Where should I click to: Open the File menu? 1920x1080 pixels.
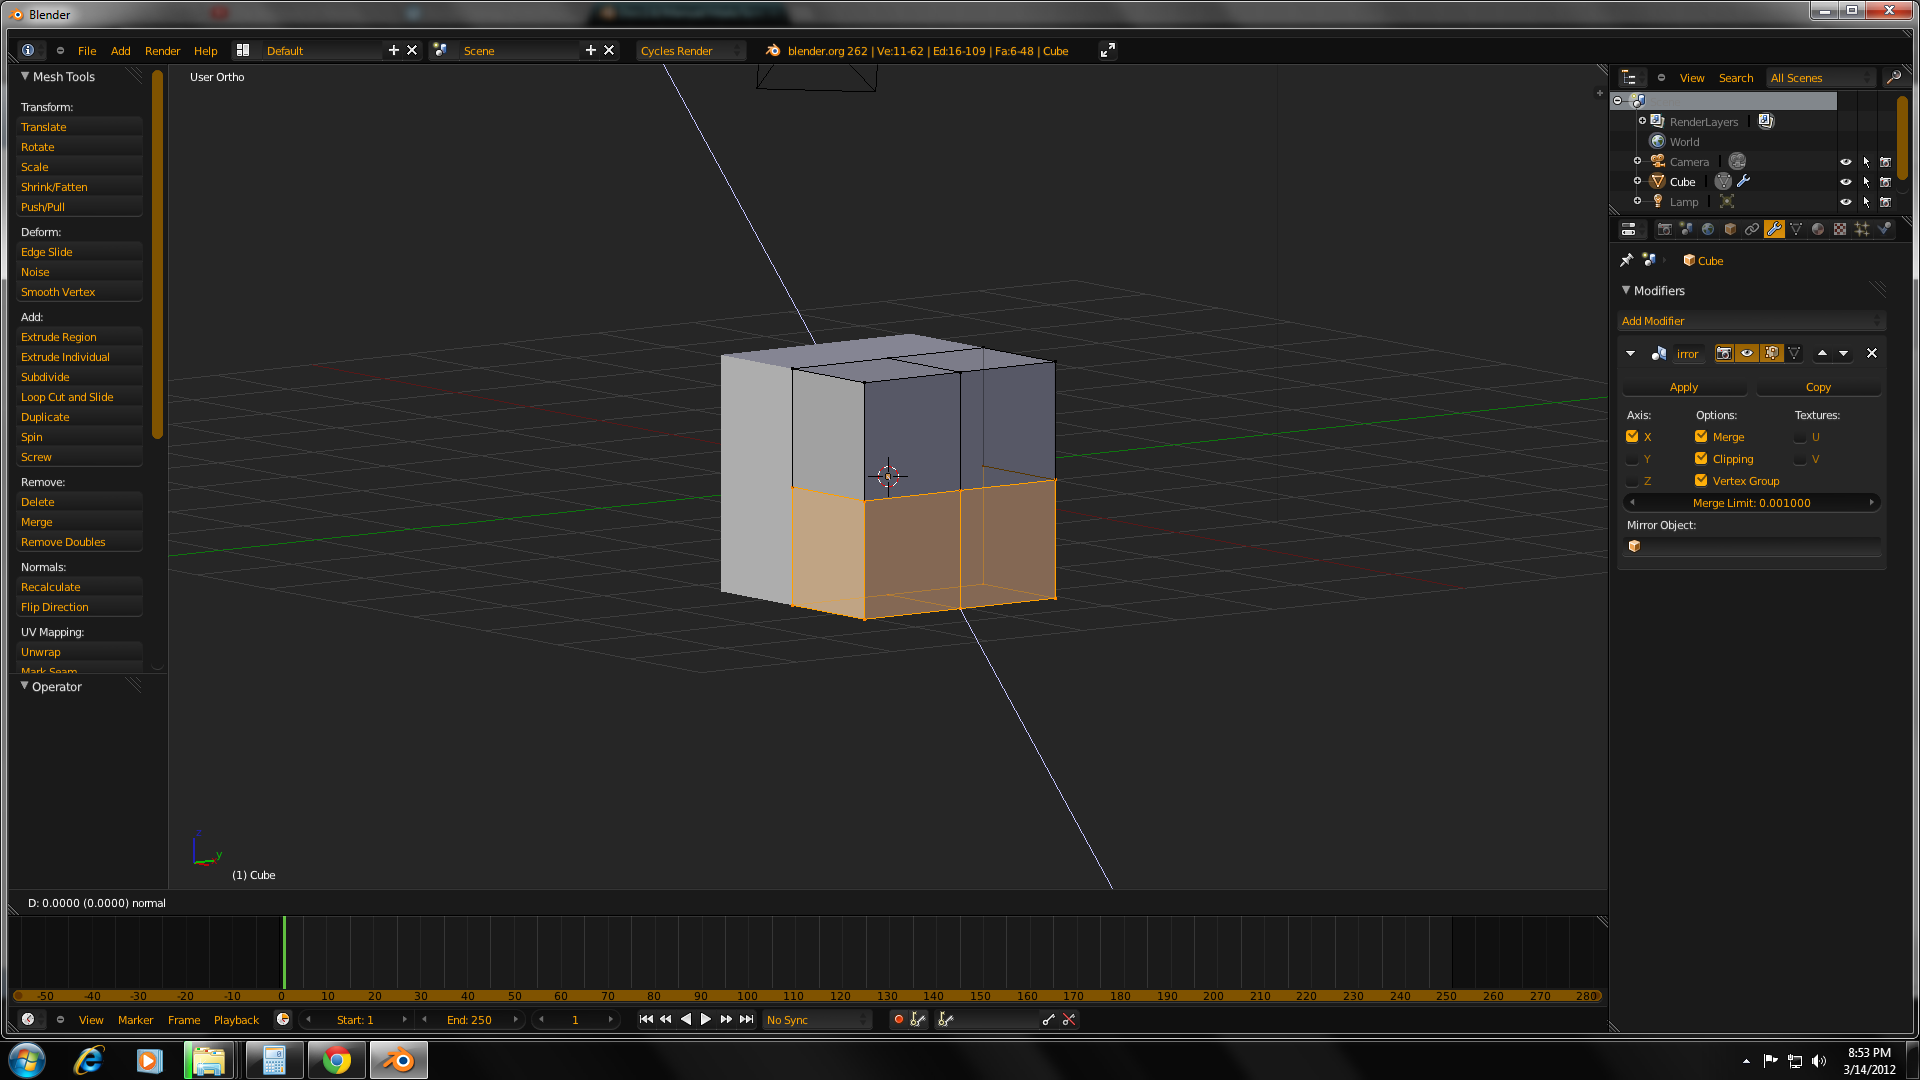tap(87, 51)
